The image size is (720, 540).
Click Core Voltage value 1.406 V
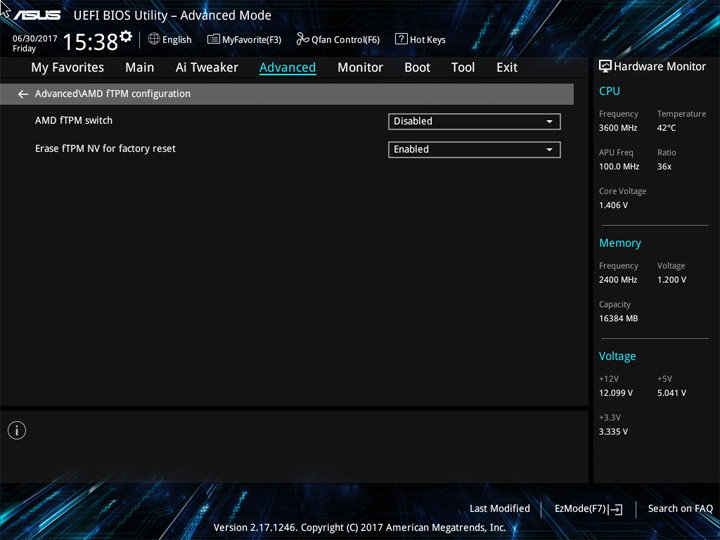pyautogui.click(x=613, y=205)
